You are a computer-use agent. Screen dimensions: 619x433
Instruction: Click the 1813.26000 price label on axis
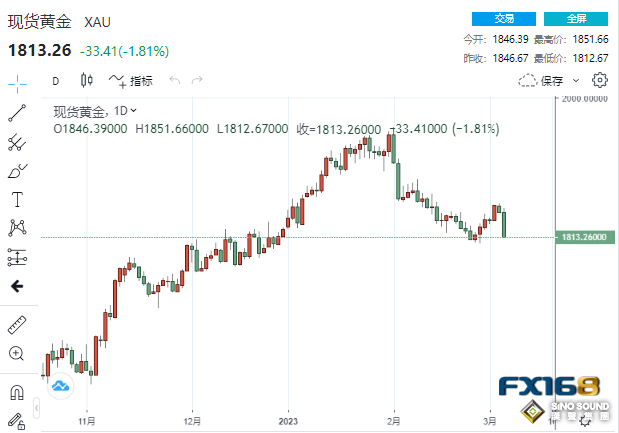pos(585,237)
